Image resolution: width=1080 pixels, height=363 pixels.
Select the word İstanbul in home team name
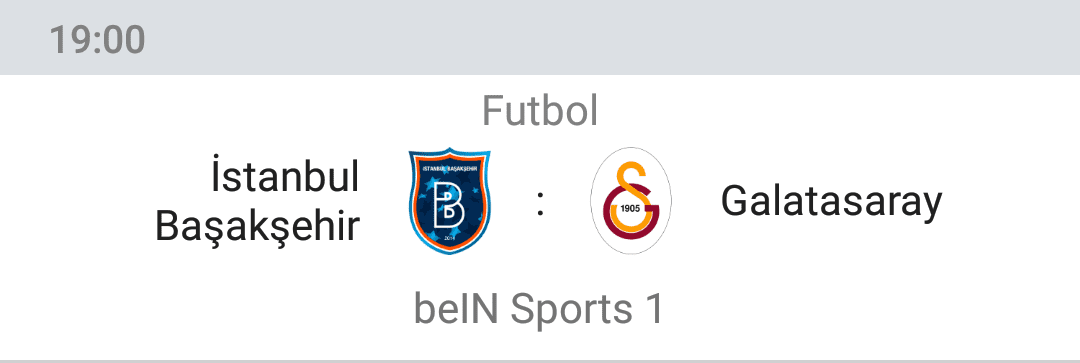click(285, 176)
